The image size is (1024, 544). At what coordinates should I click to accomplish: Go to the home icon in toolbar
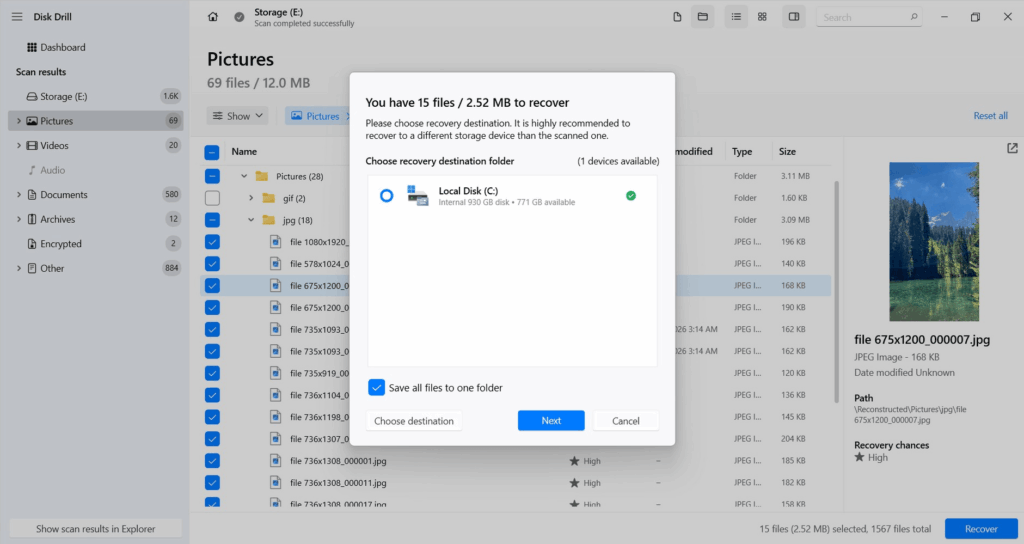coord(213,17)
